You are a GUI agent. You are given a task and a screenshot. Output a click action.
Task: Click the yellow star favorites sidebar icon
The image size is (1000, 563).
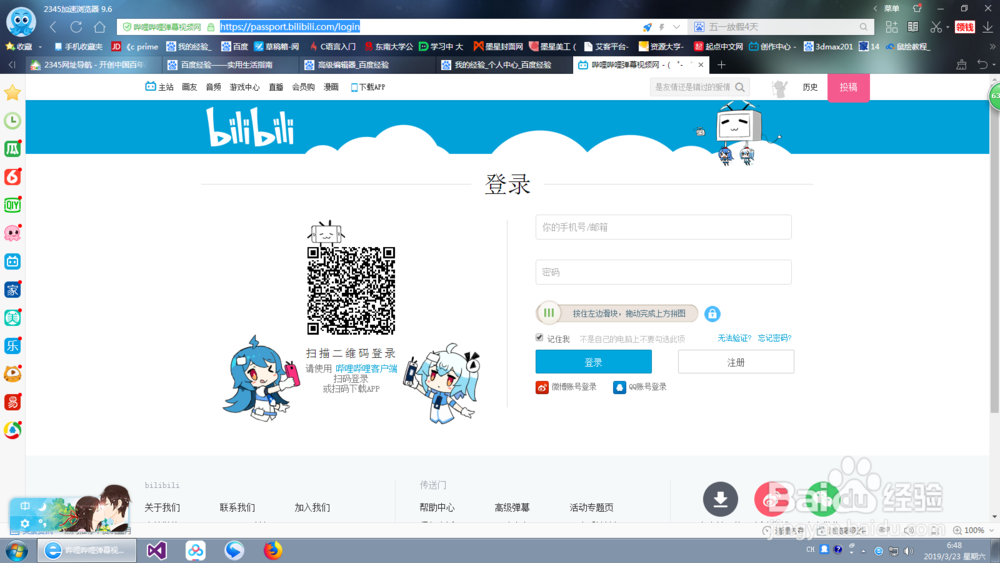pyautogui.click(x=12, y=93)
